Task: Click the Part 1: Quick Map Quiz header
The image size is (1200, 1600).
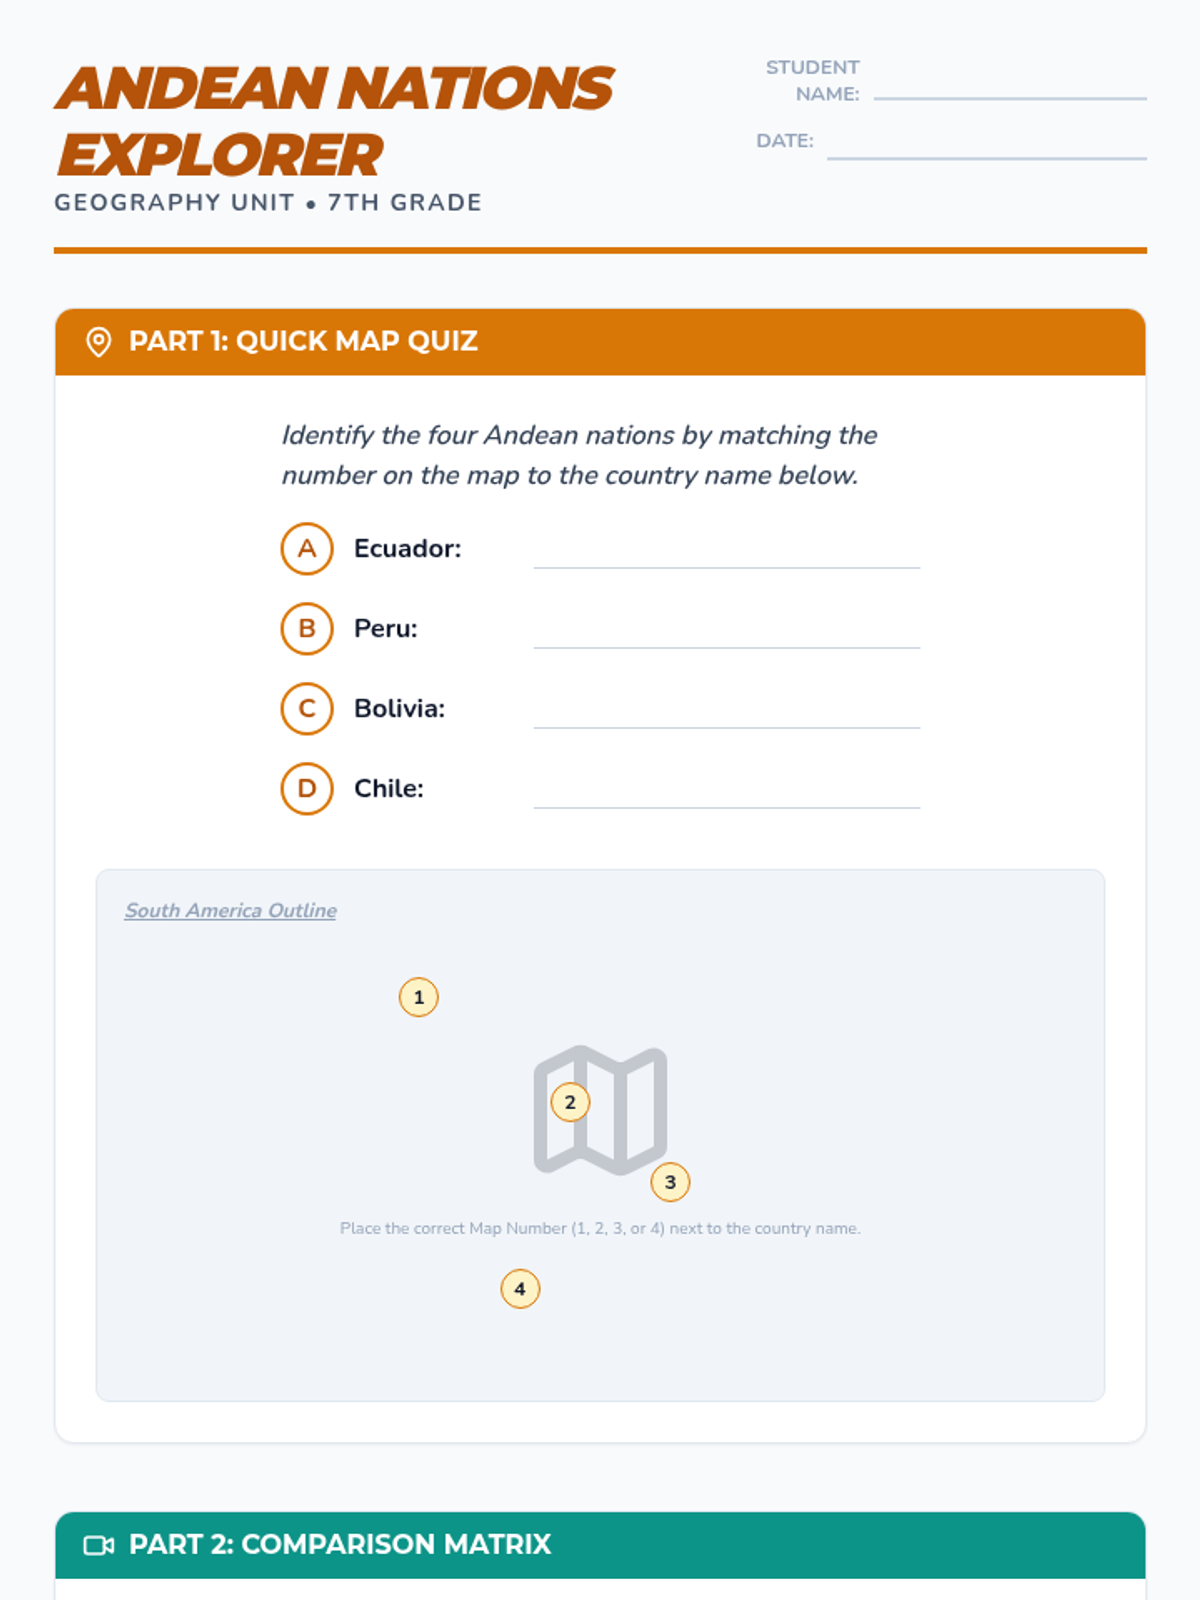Action: coord(600,342)
